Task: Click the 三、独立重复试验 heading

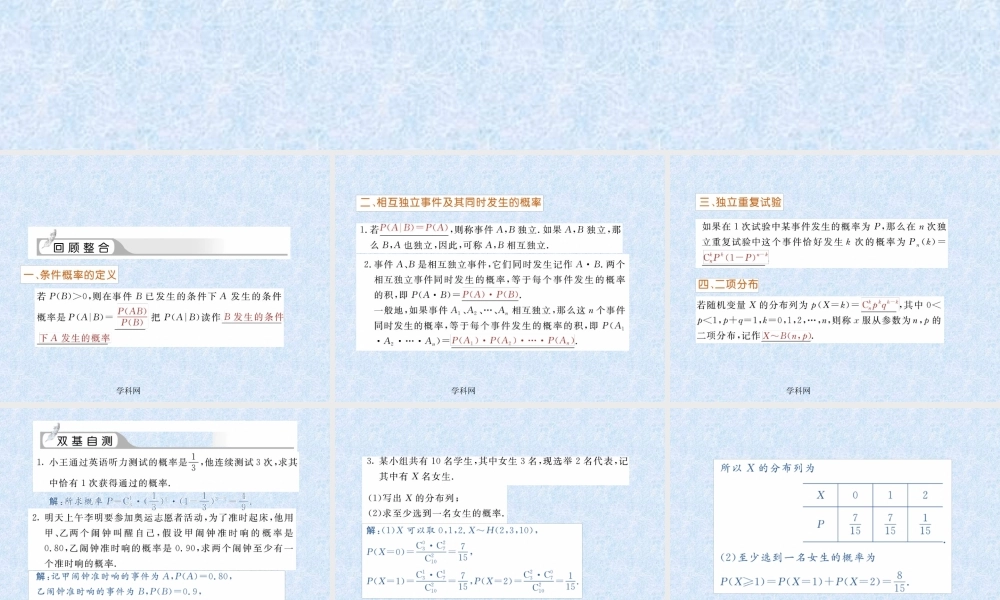Action: point(740,202)
